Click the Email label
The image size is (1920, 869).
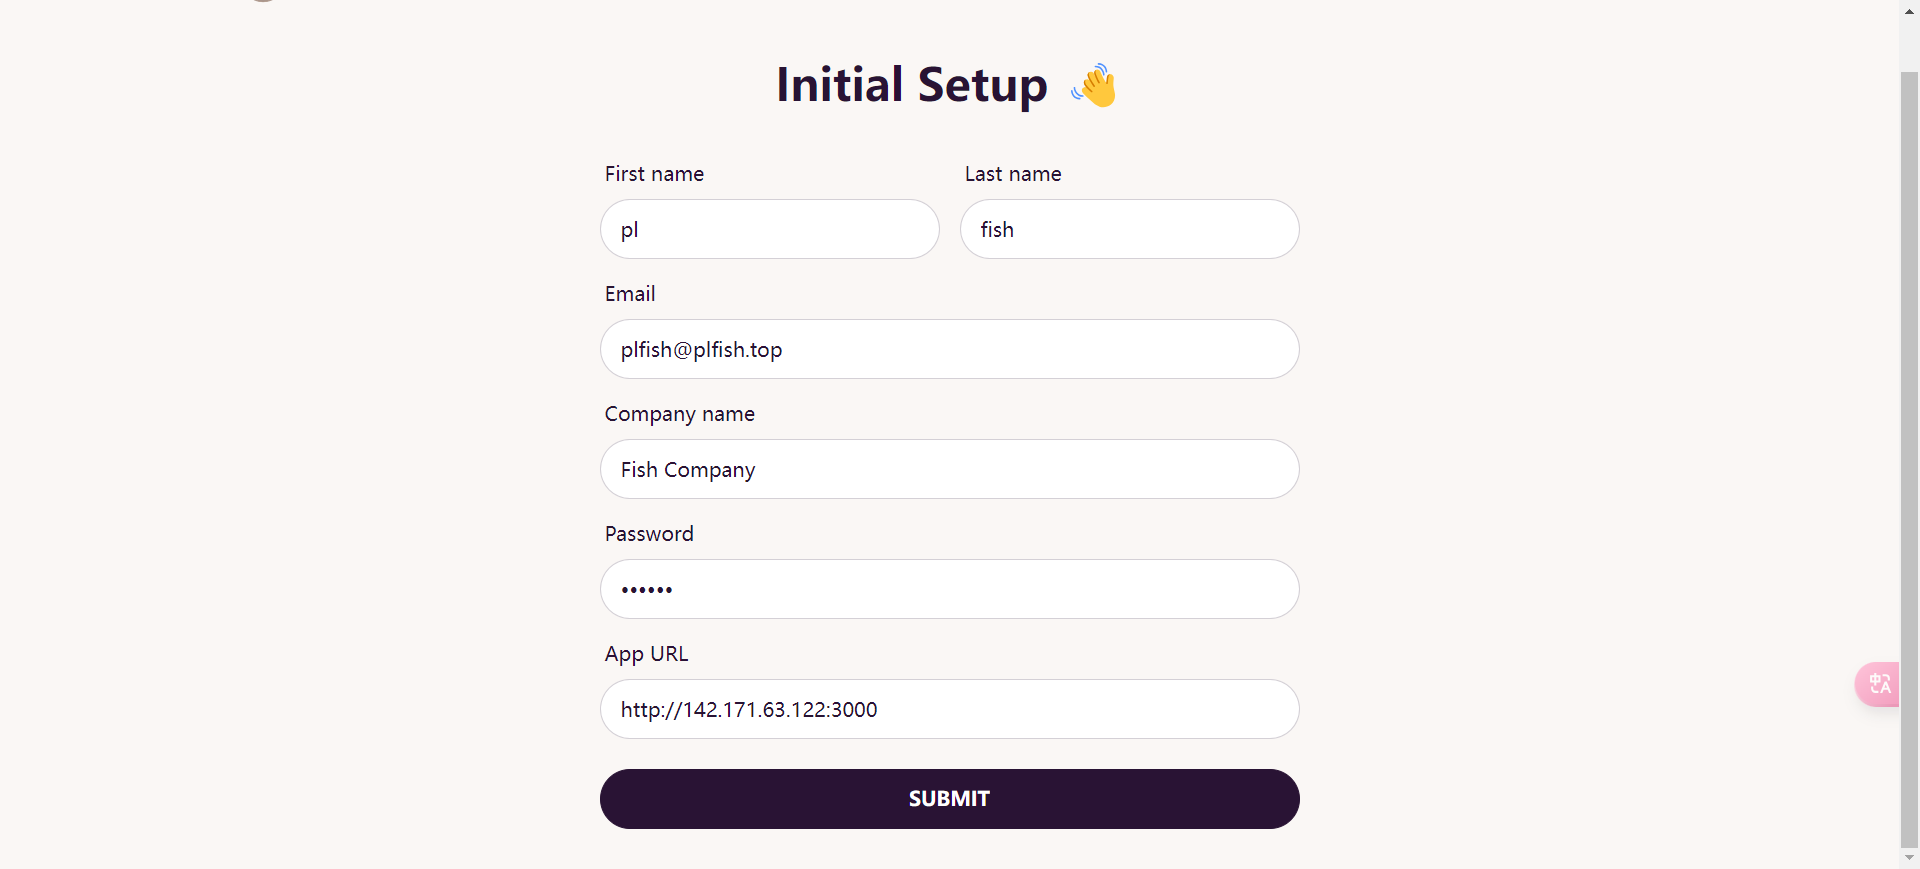point(630,294)
